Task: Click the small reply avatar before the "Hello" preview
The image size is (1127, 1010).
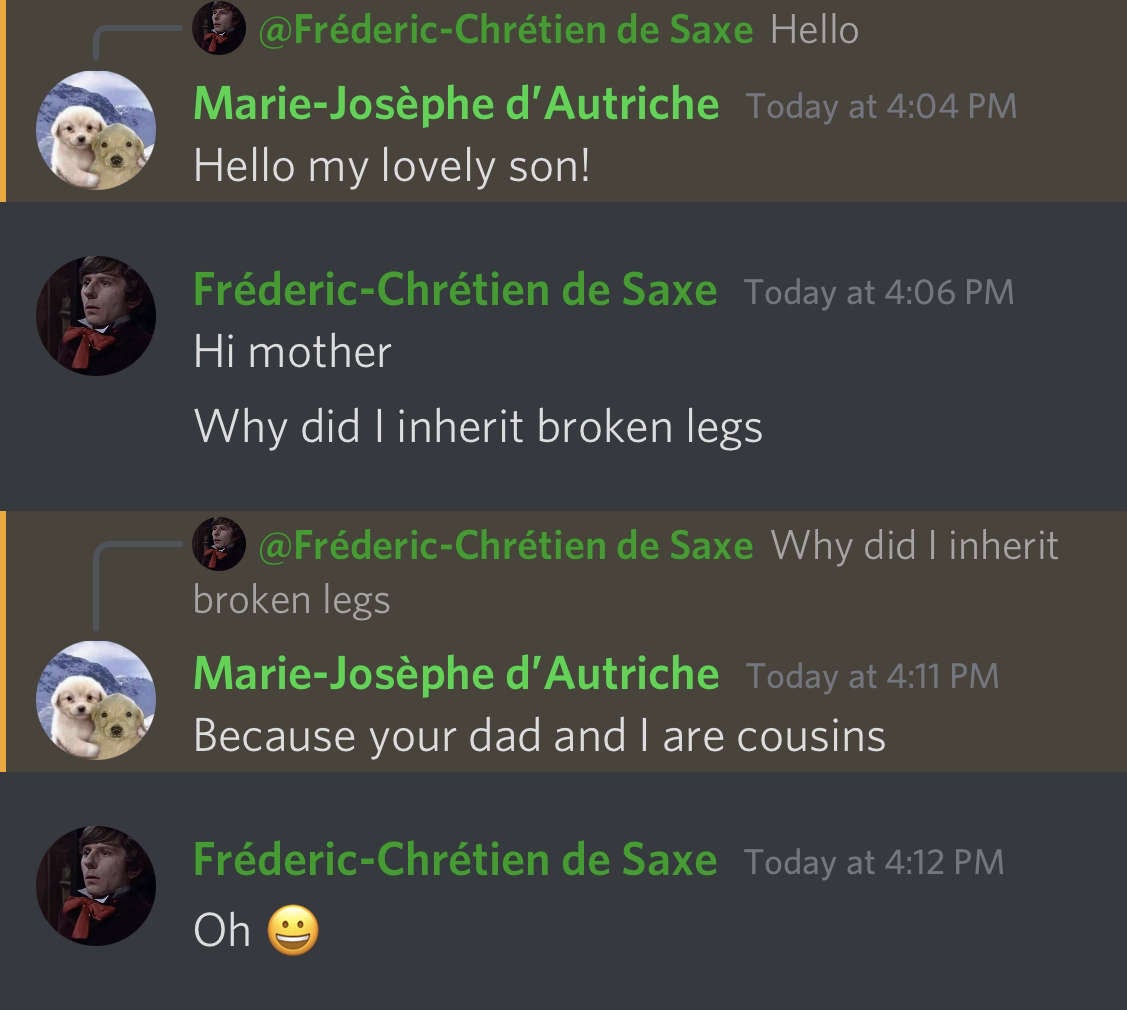Action: (x=218, y=28)
